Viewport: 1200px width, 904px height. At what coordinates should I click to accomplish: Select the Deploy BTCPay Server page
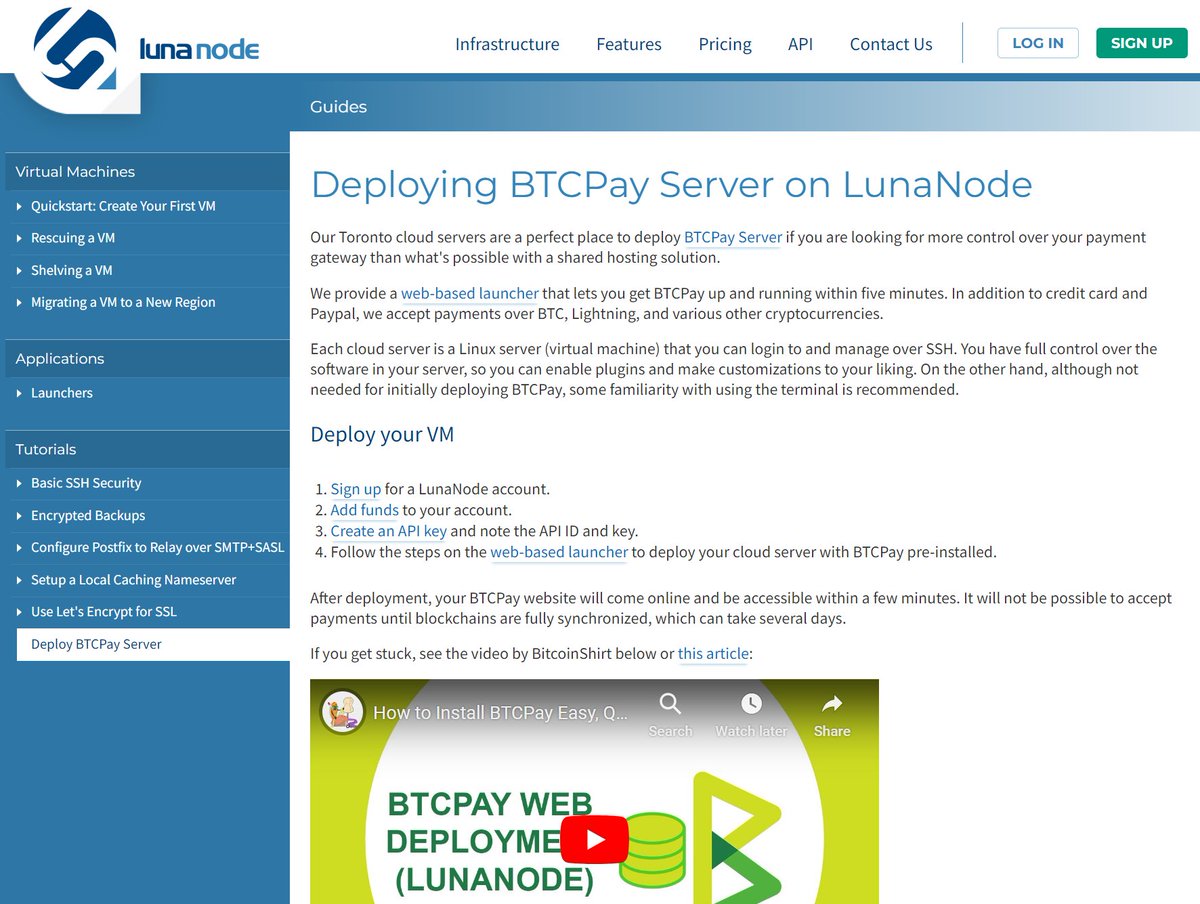96,644
